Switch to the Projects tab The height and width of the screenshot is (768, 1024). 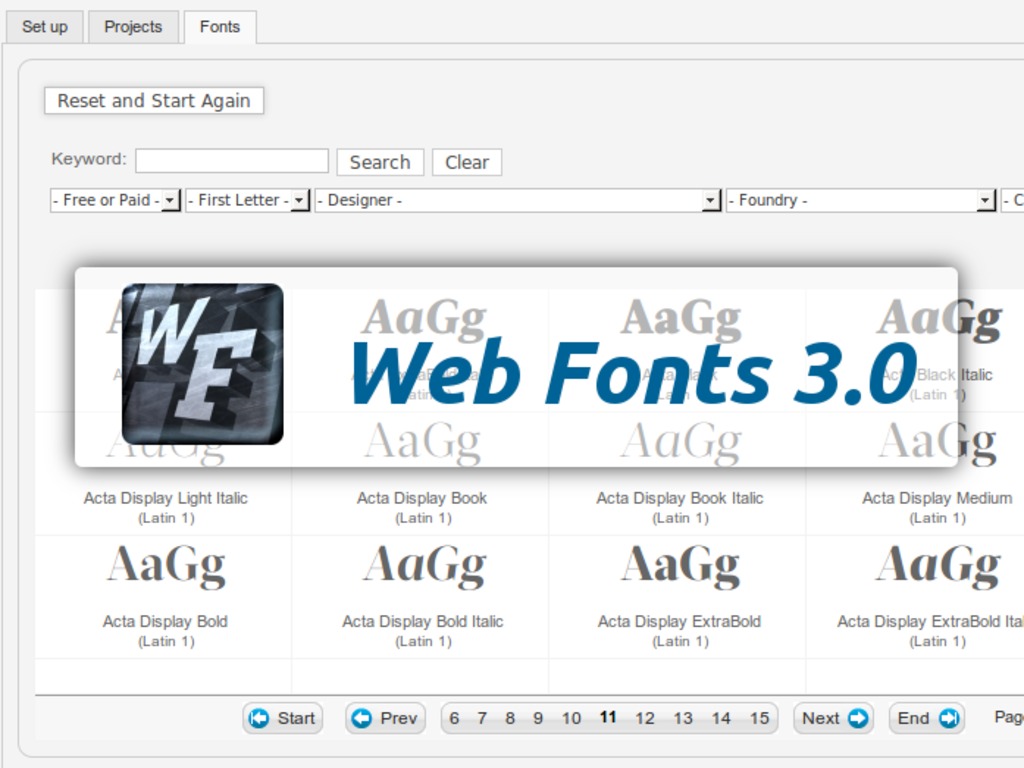click(133, 27)
